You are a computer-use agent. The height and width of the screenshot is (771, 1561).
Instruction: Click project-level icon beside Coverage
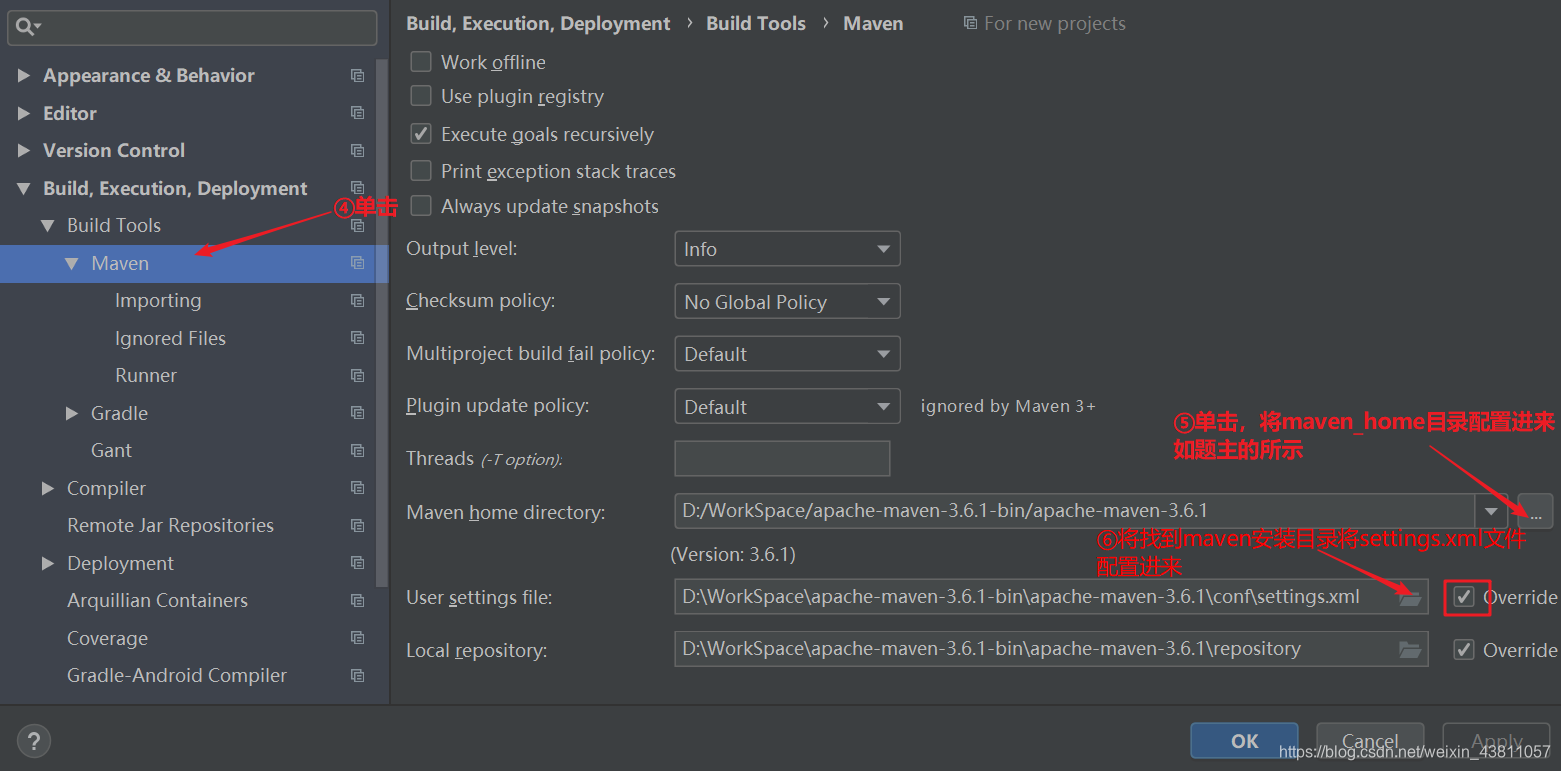(x=357, y=638)
